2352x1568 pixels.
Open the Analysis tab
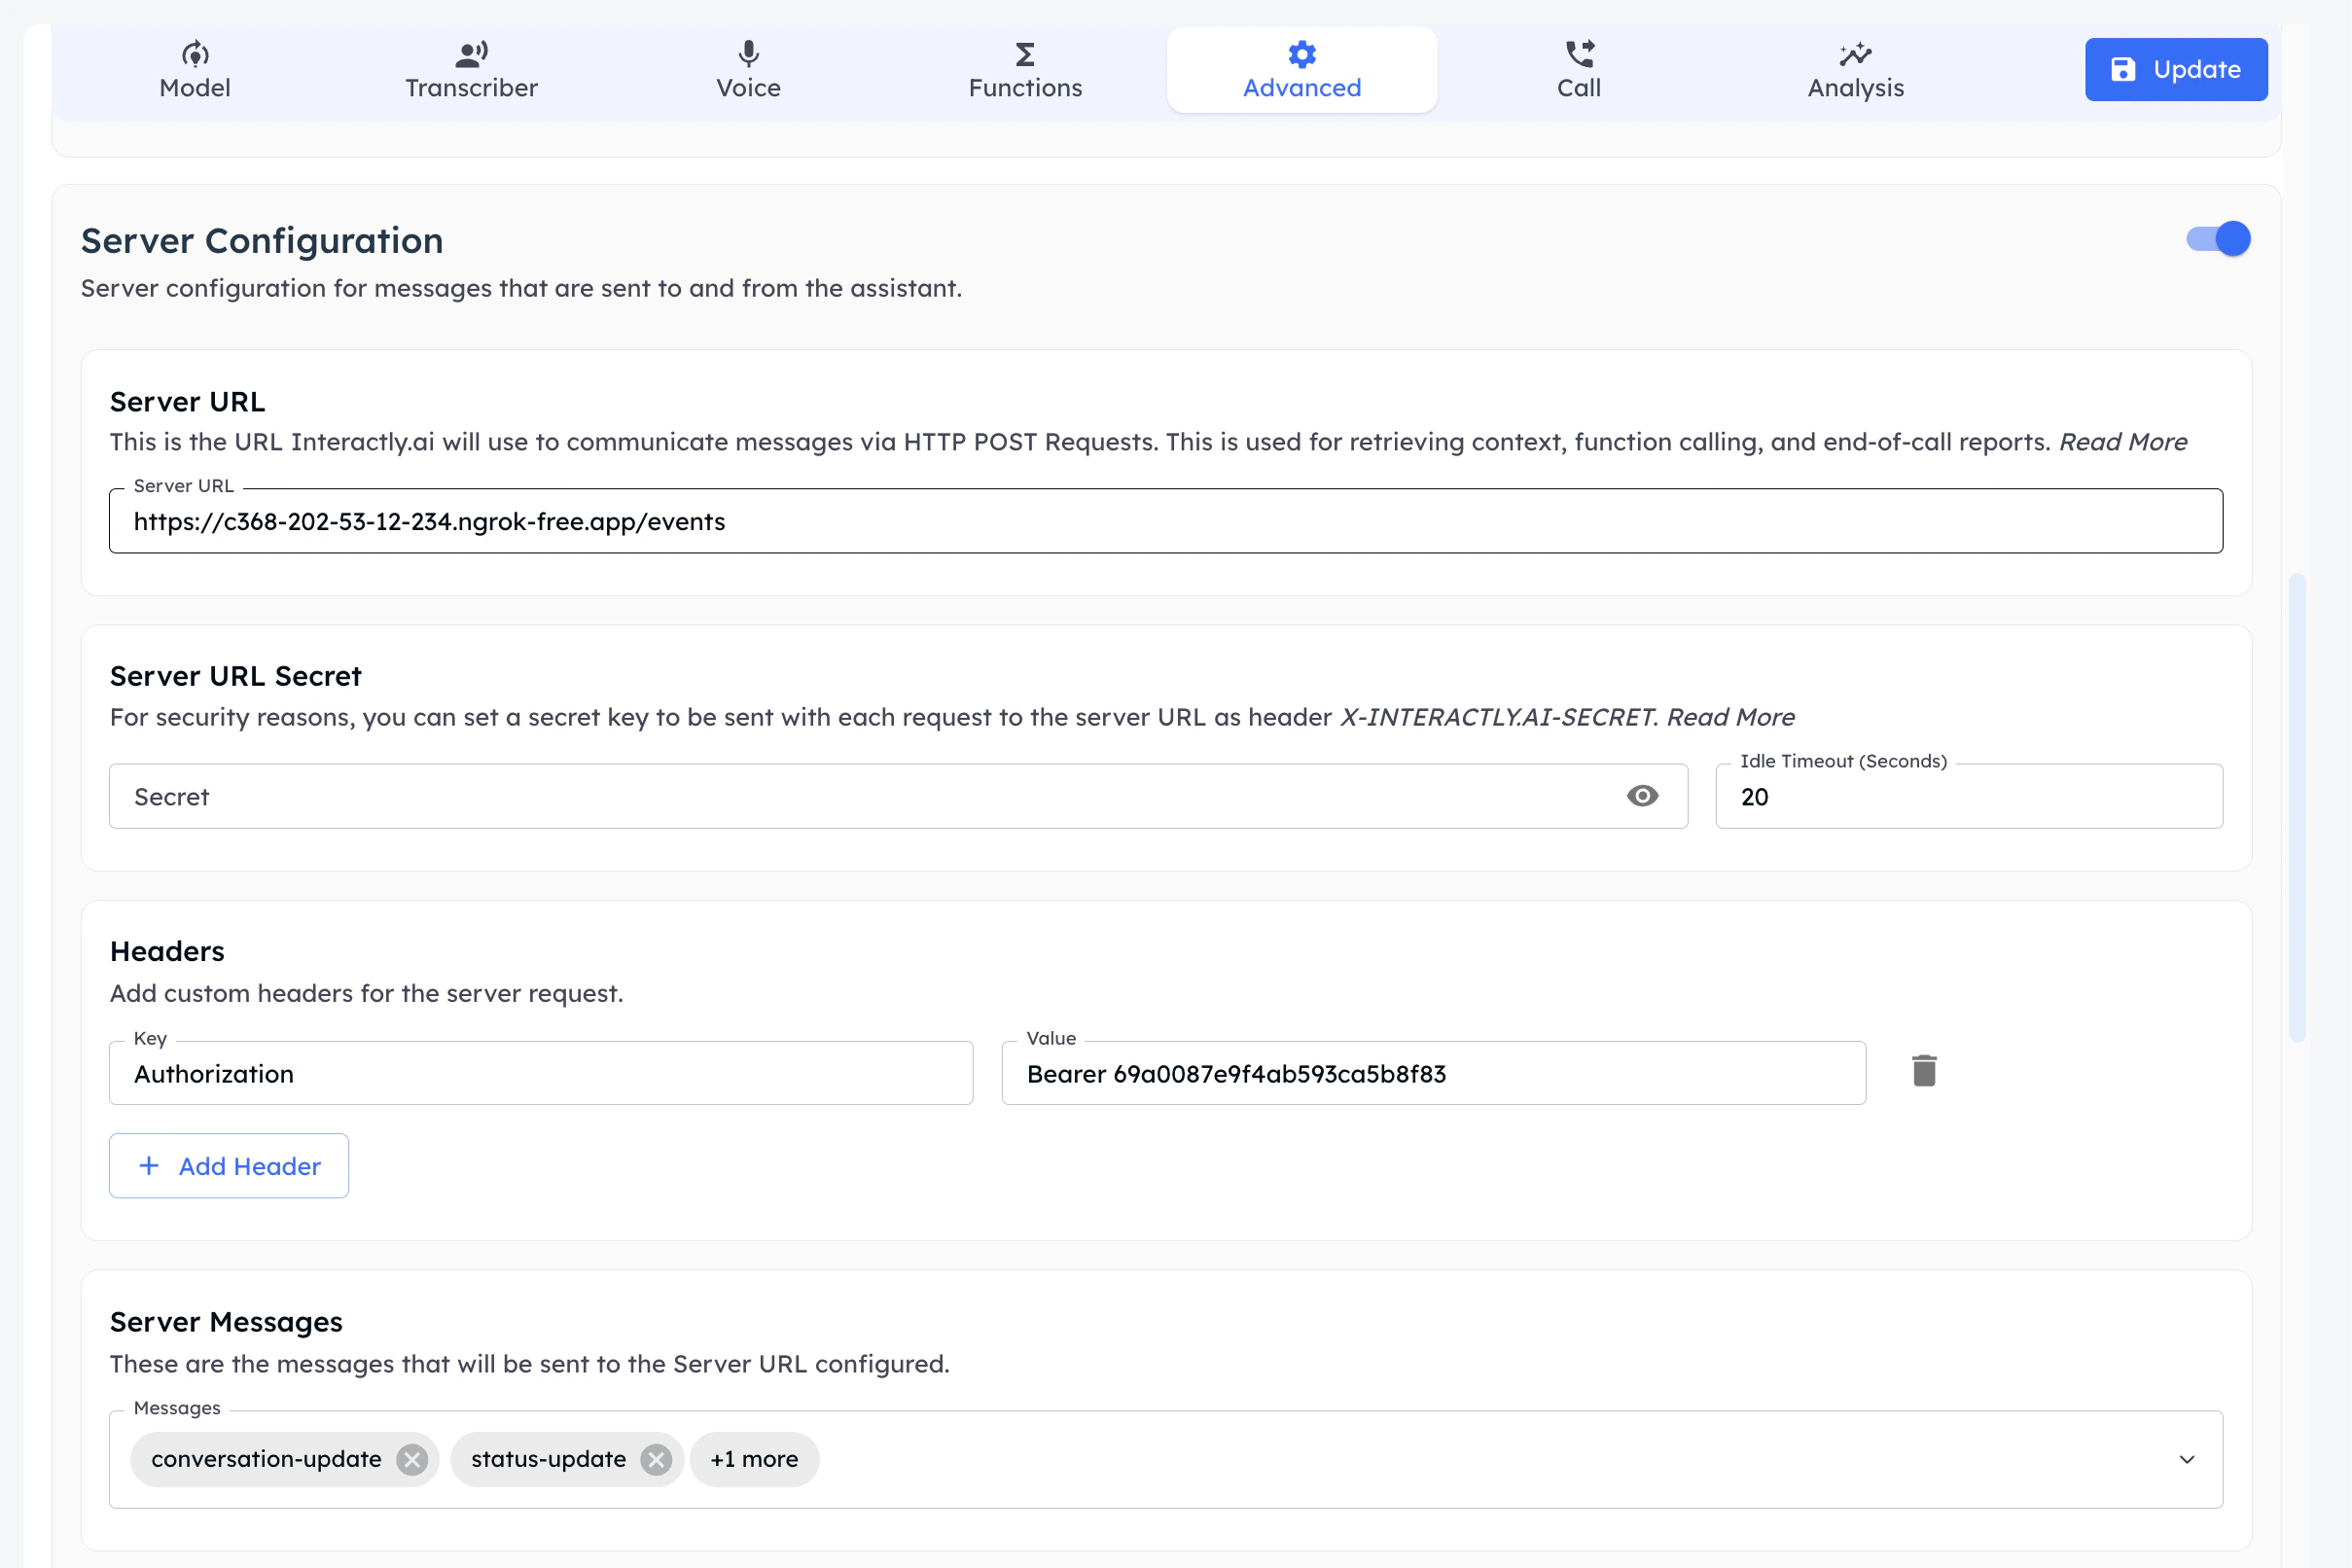coord(1855,70)
